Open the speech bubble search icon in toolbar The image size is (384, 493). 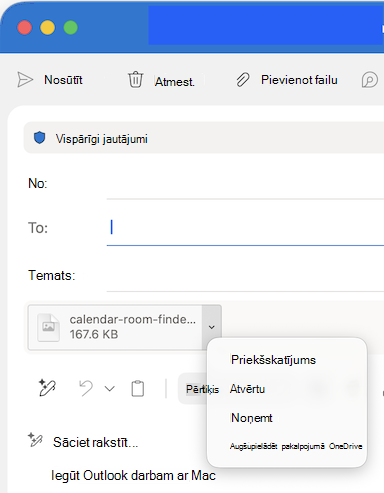370,80
